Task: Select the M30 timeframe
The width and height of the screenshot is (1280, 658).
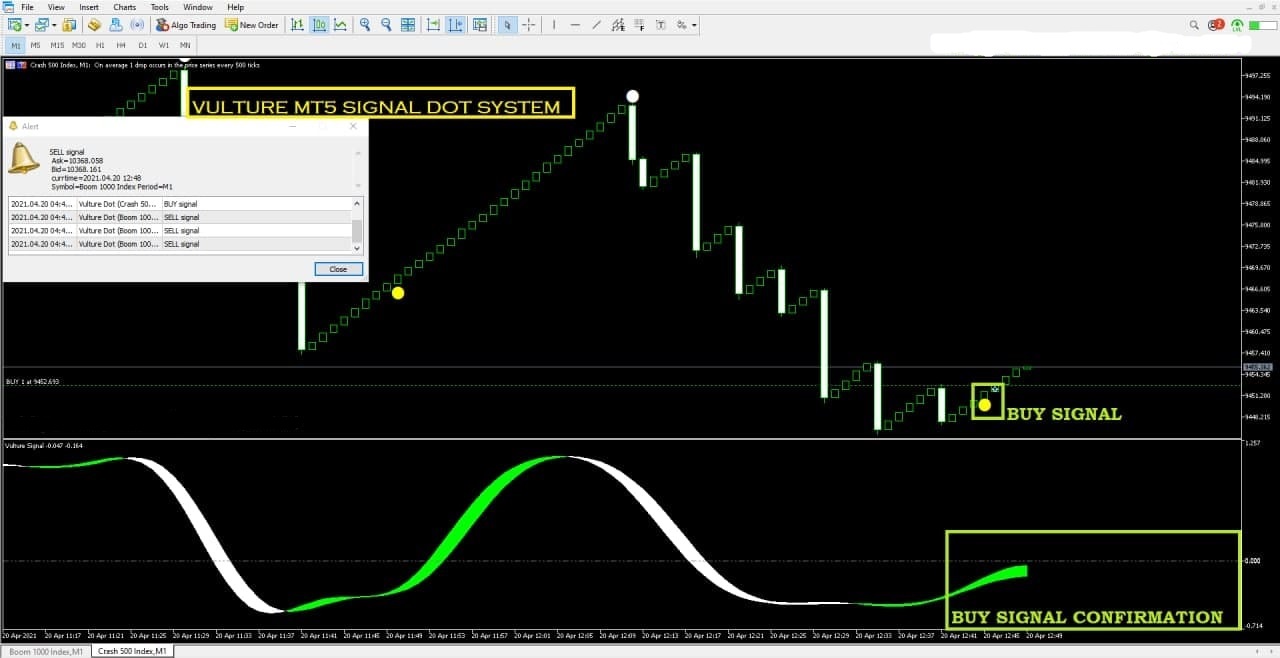Action: (x=79, y=45)
